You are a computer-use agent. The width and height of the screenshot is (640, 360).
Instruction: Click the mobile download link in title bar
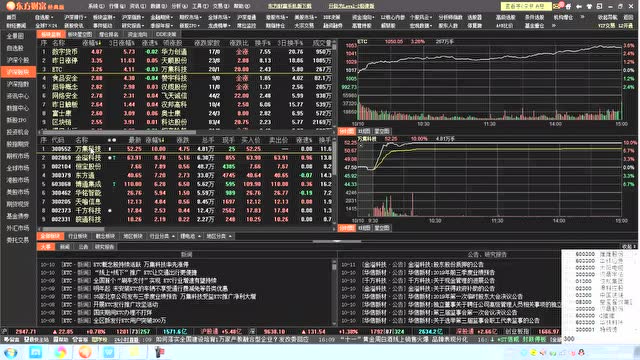[290, 6]
